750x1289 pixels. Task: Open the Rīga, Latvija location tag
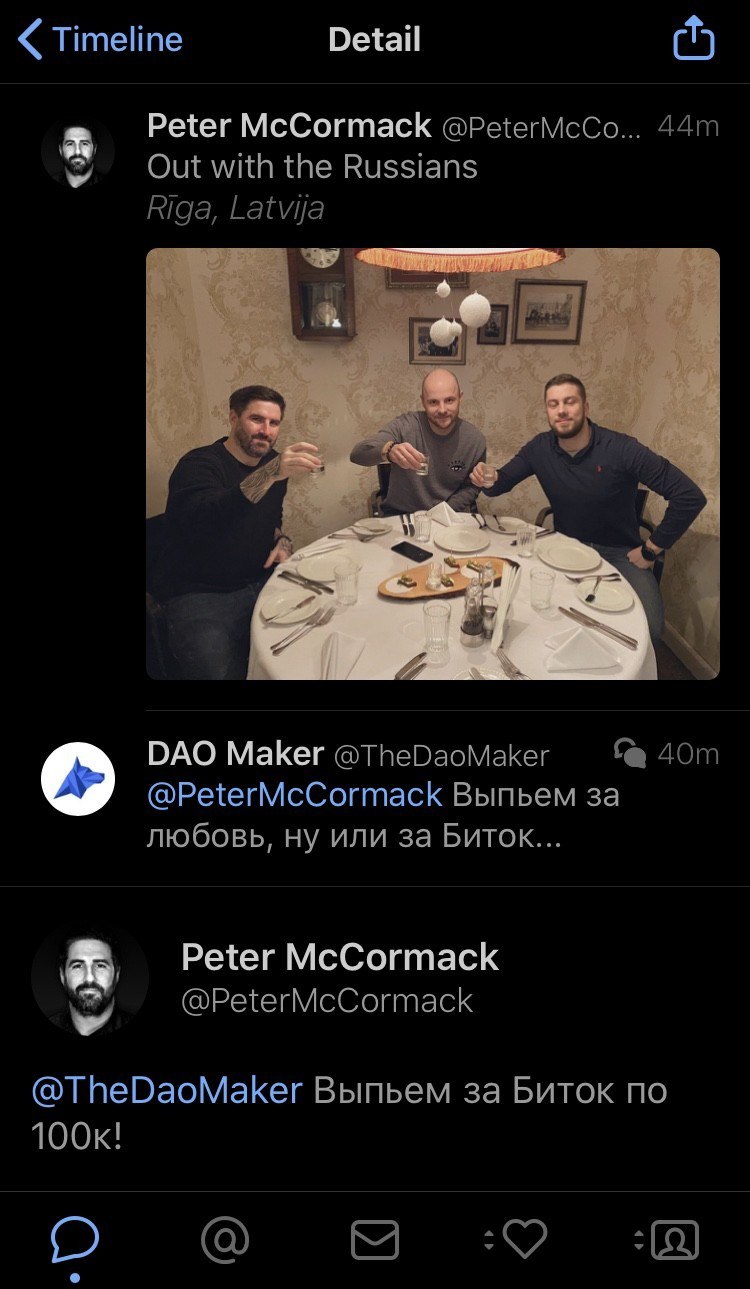[236, 208]
